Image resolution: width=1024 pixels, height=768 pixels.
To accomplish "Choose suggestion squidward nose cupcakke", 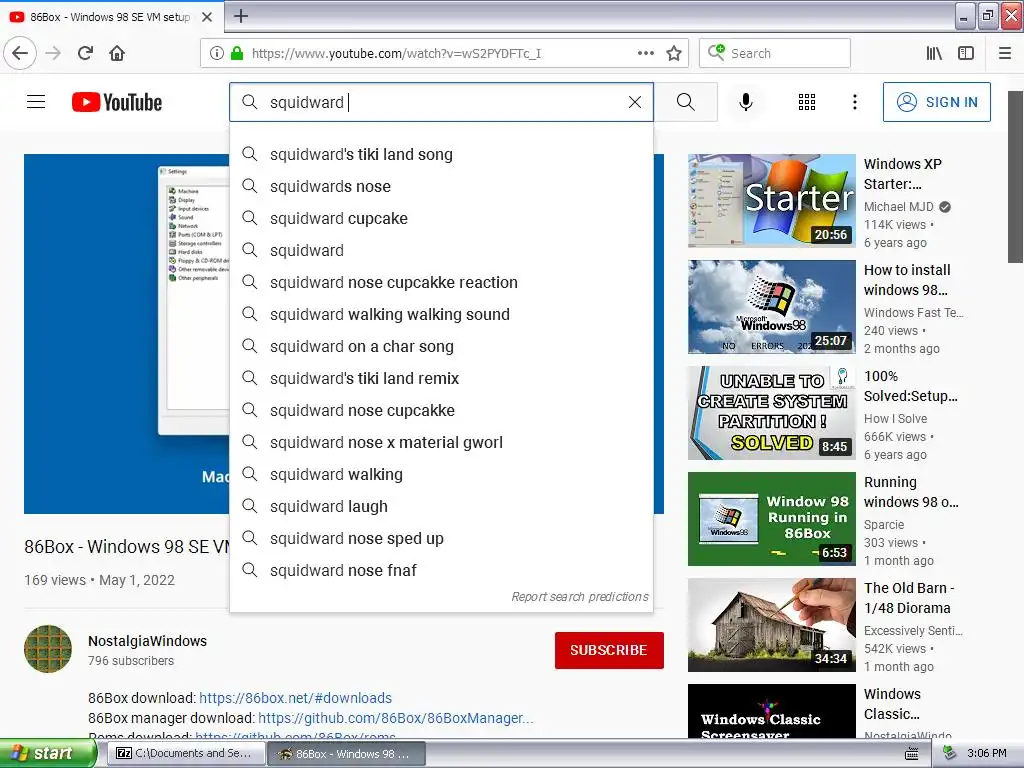I will 441,410.
